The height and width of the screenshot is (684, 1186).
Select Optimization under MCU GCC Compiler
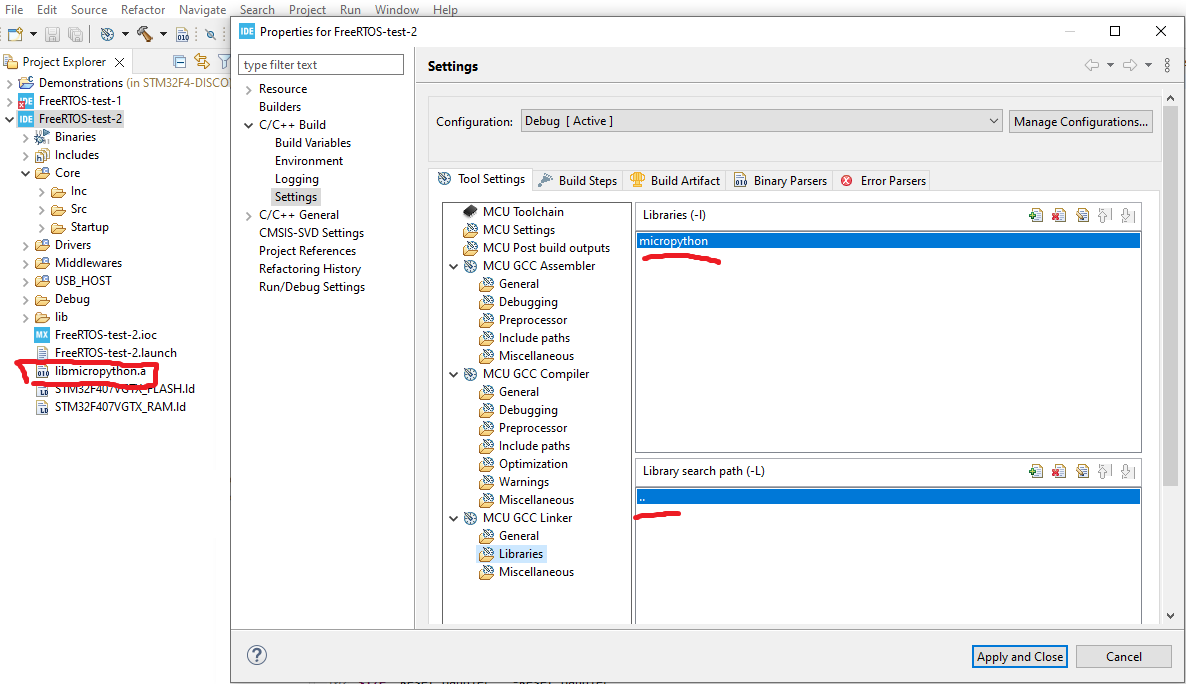[x=532, y=464]
